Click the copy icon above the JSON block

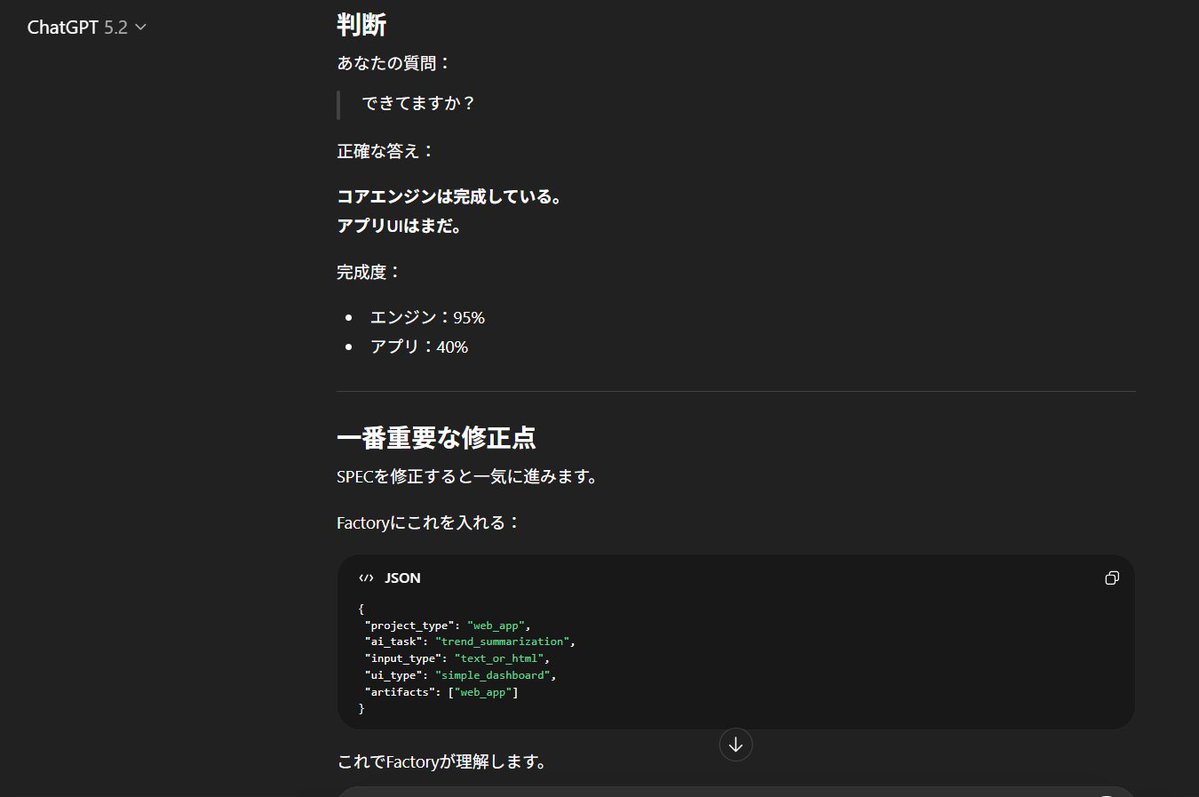1112,578
